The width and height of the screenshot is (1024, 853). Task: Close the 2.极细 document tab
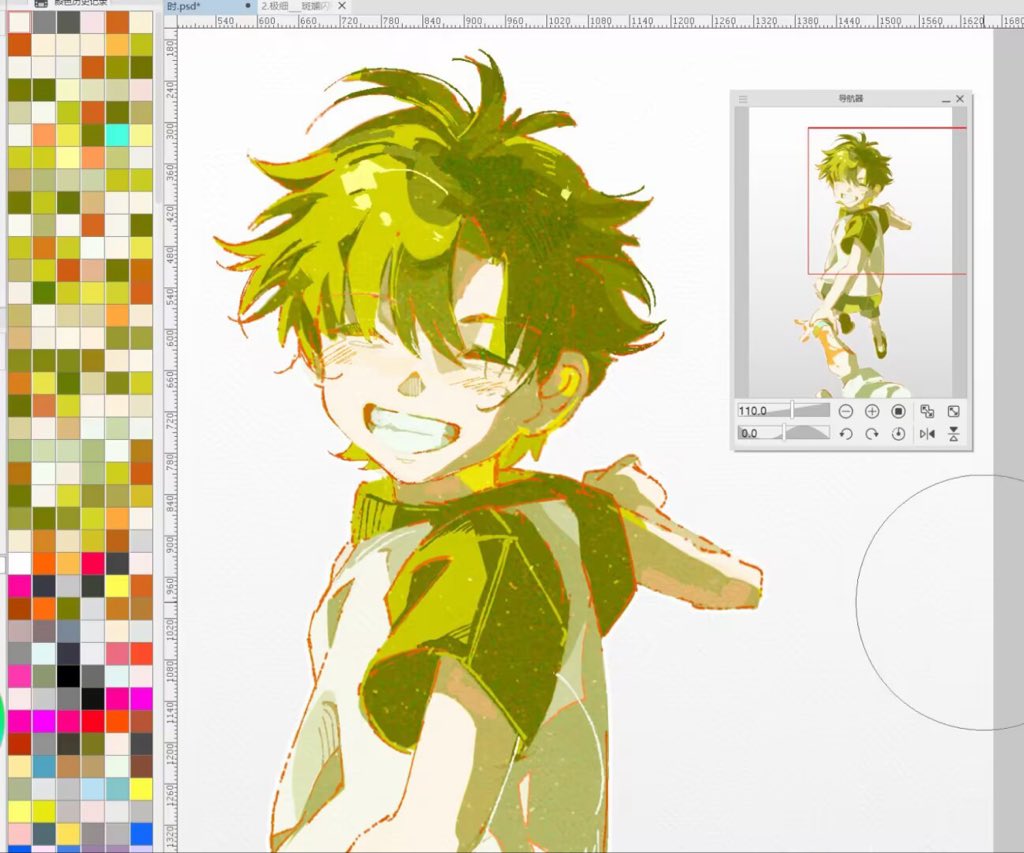(342, 6)
